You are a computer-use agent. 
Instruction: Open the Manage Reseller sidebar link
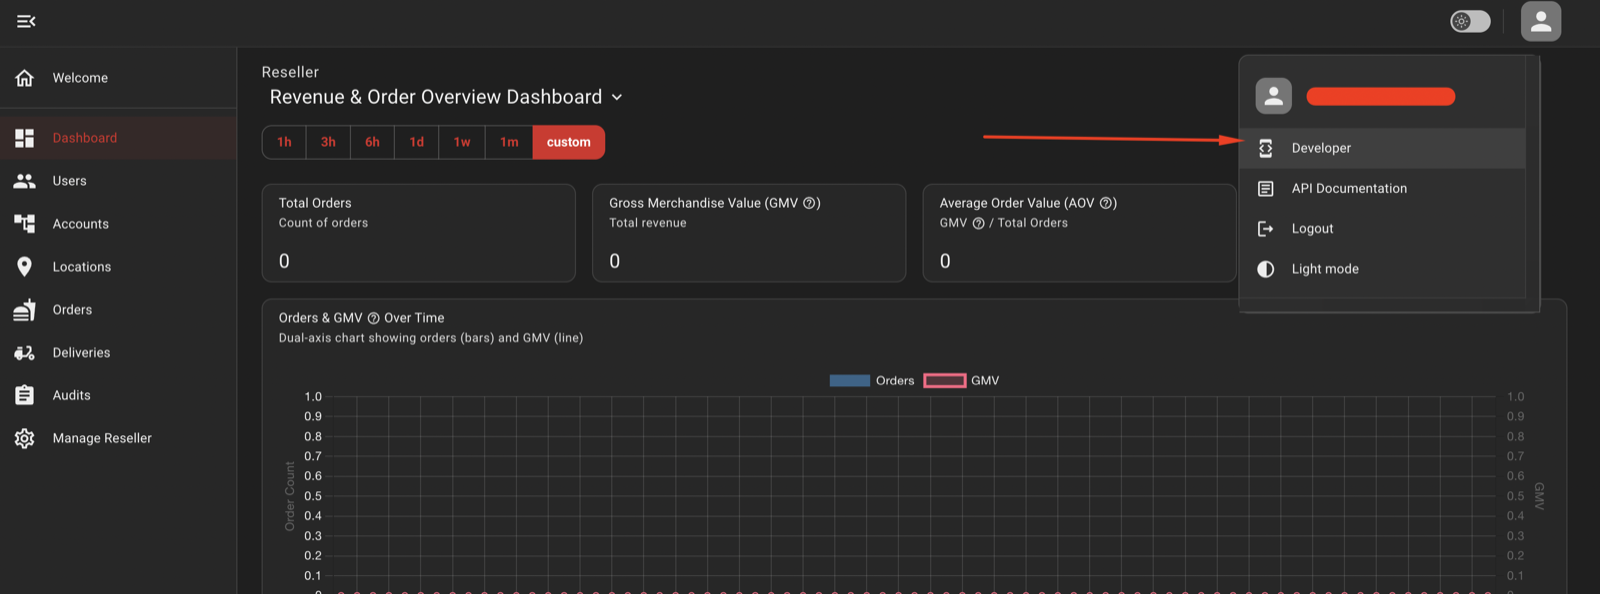tap(118, 438)
